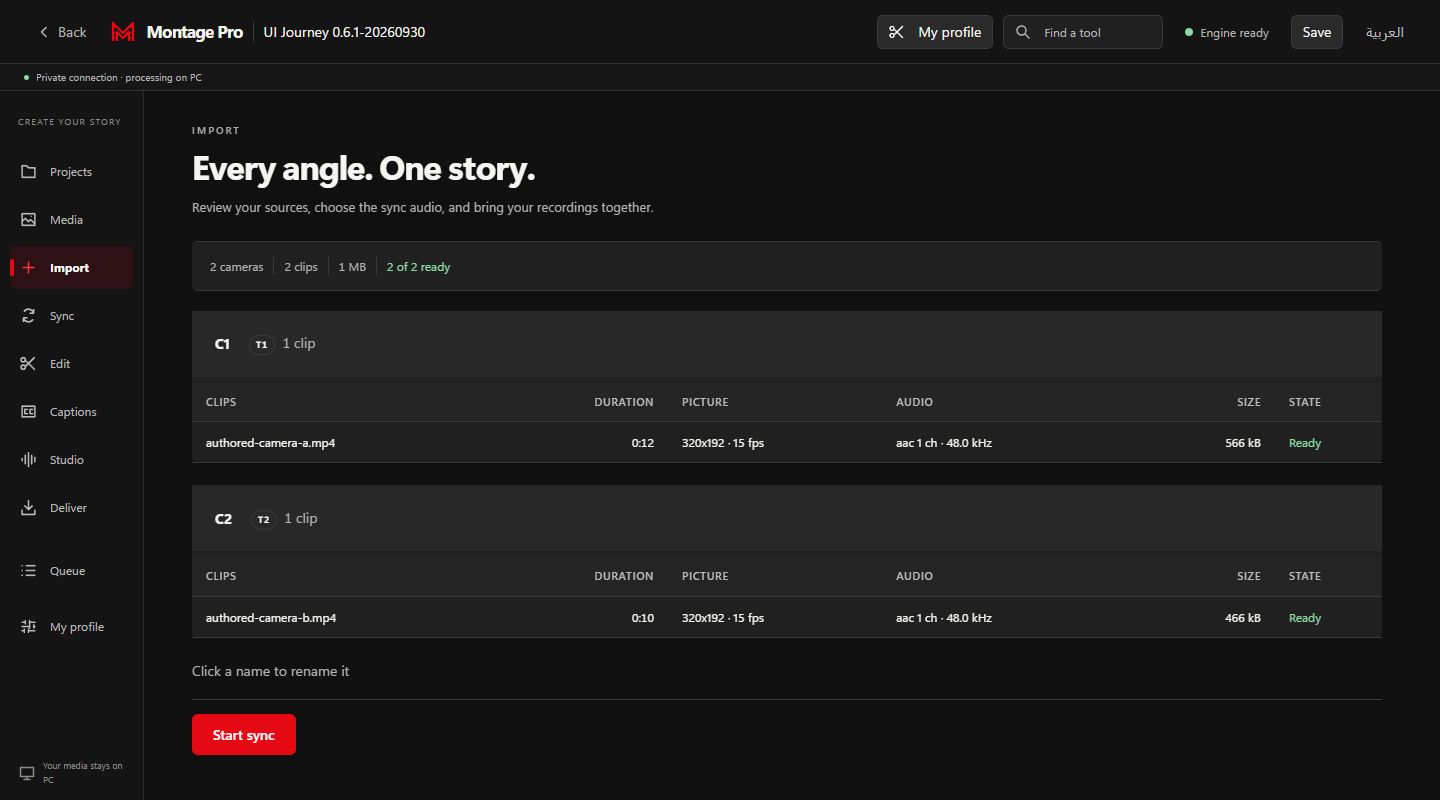The height and width of the screenshot is (800, 1440).
Task: Click magnifier icon in Find a tool
Action: (1022, 32)
